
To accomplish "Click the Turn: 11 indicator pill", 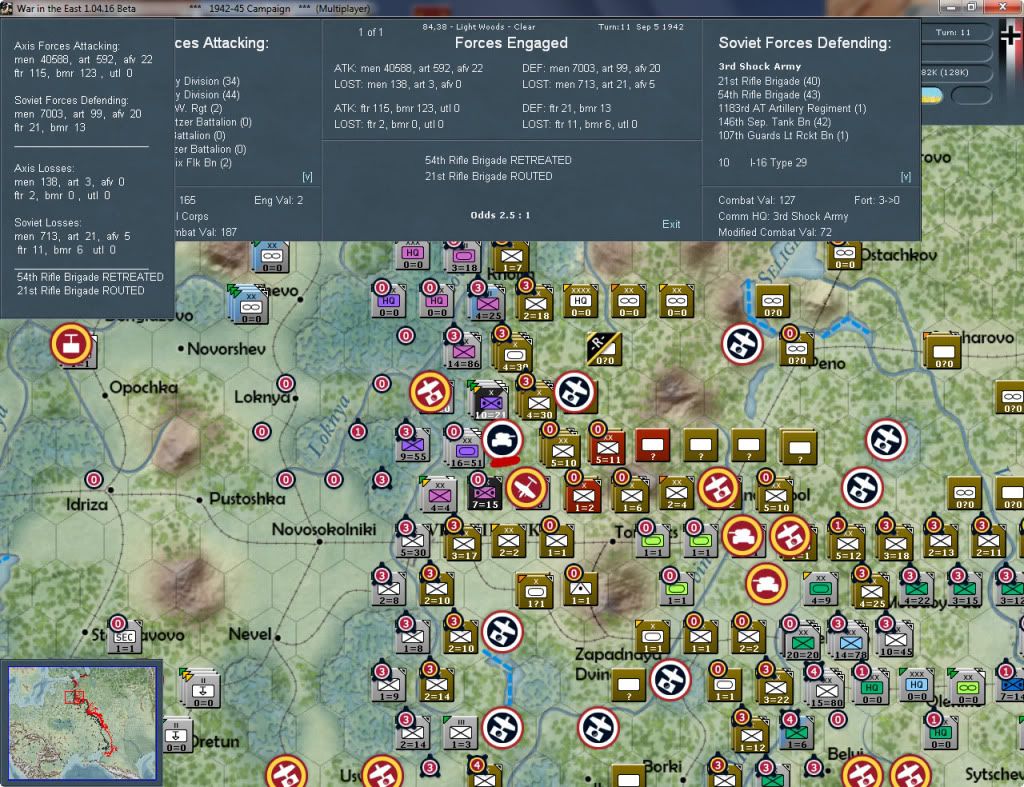I will tap(953, 32).
